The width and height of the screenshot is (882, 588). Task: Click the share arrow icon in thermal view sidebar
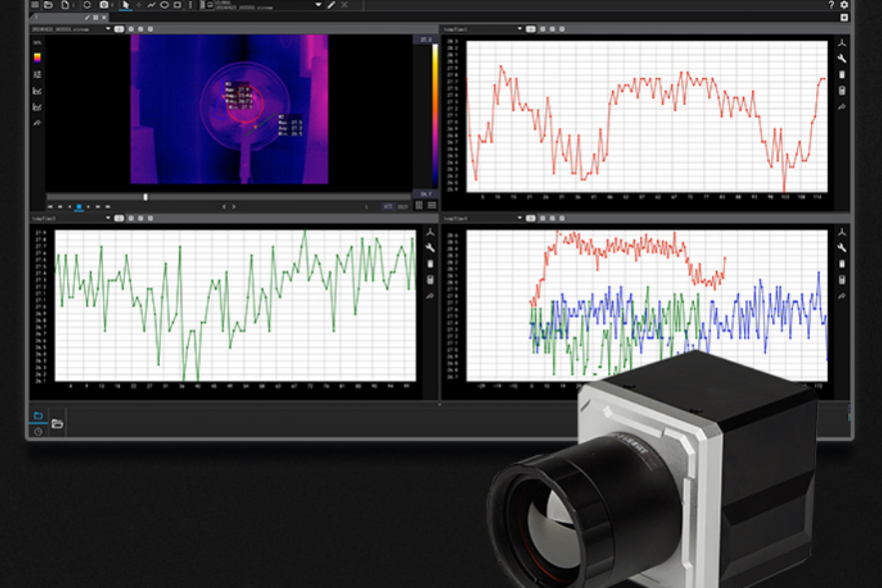click(38, 122)
